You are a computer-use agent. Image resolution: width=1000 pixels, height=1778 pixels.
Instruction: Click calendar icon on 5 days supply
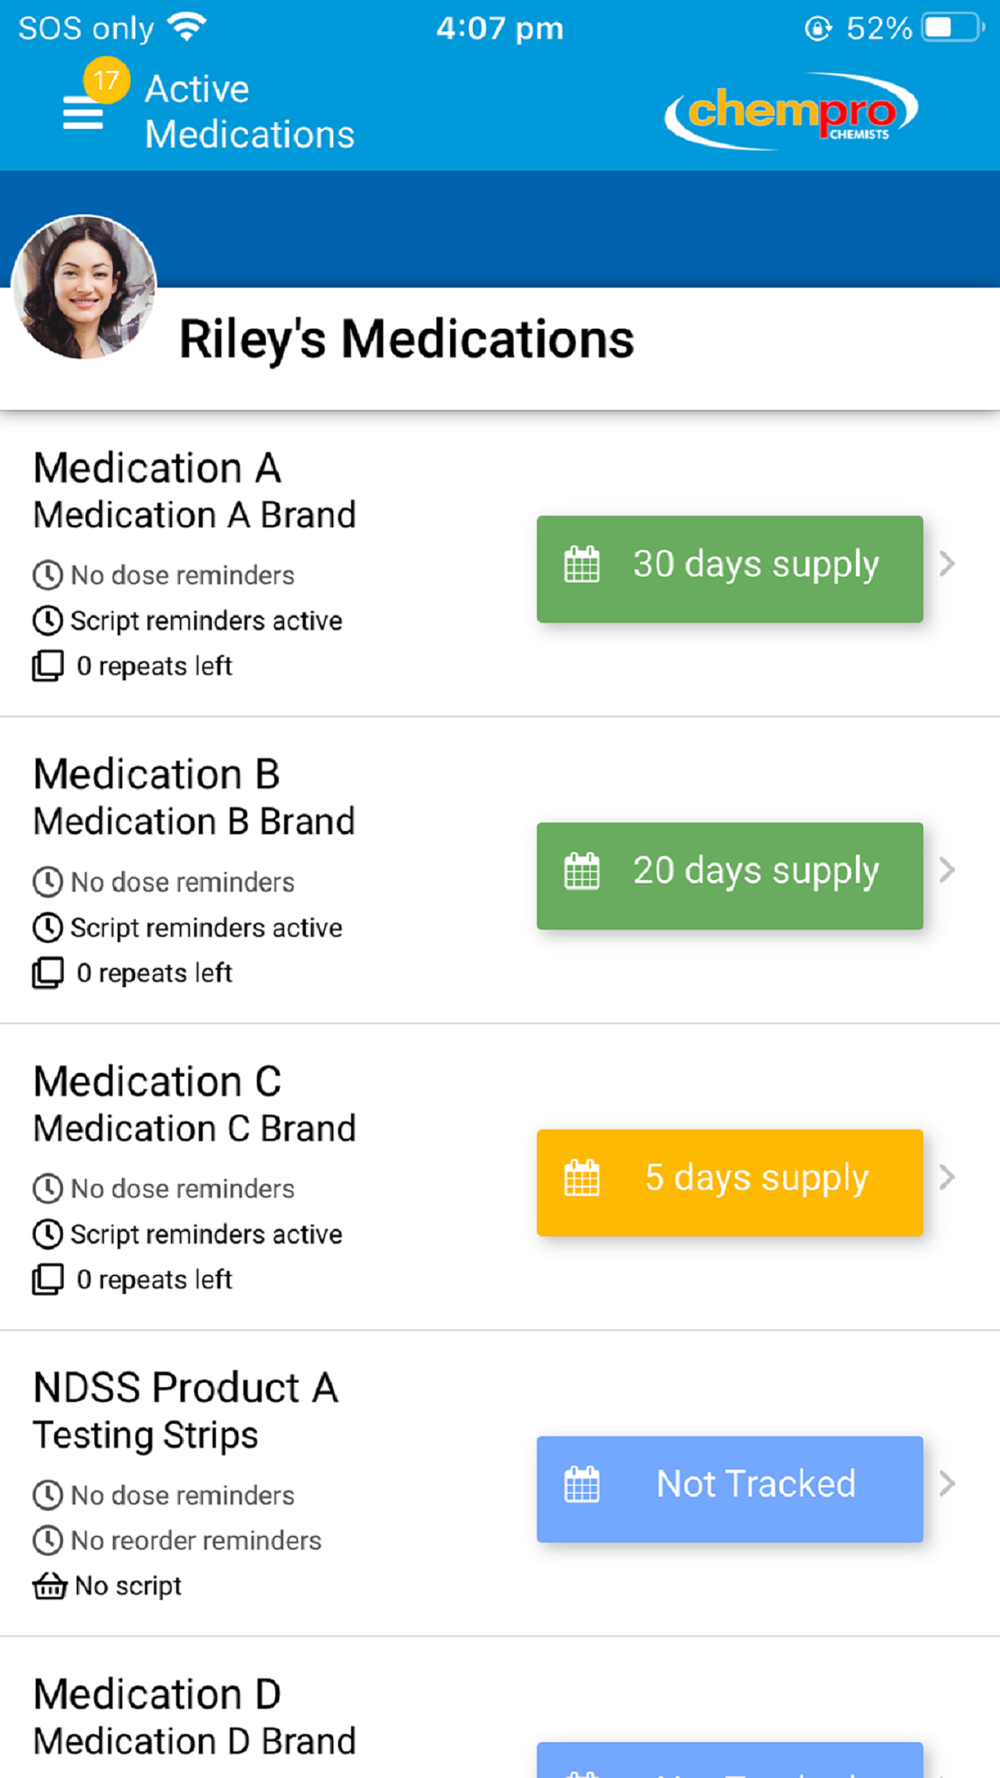pyautogui.click(x=582, y=1178)
